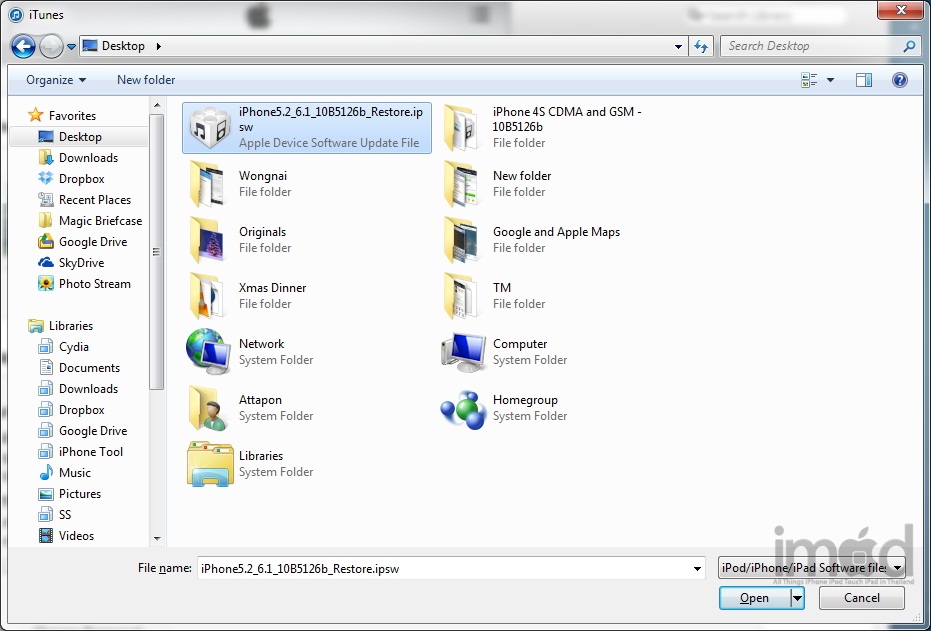Open the New folder directory icon
The width and height of the screenshot is (931, 631).
(x=462, y=184)
